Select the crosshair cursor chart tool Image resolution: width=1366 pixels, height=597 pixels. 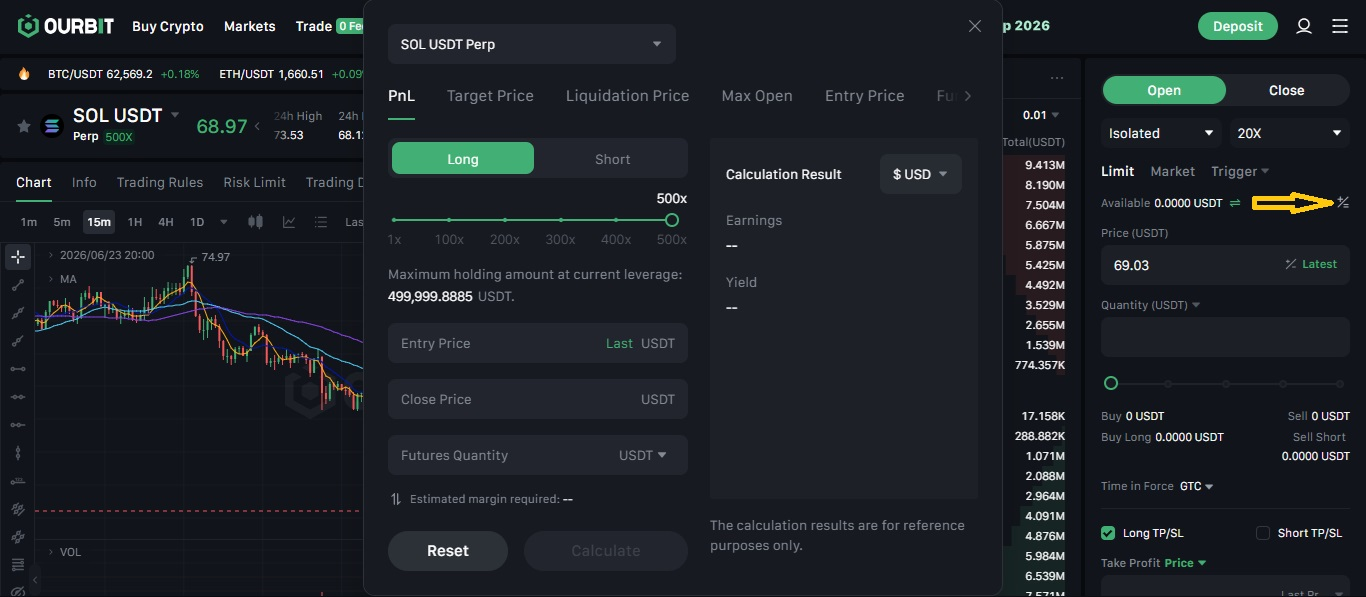(x=17, y=257)
